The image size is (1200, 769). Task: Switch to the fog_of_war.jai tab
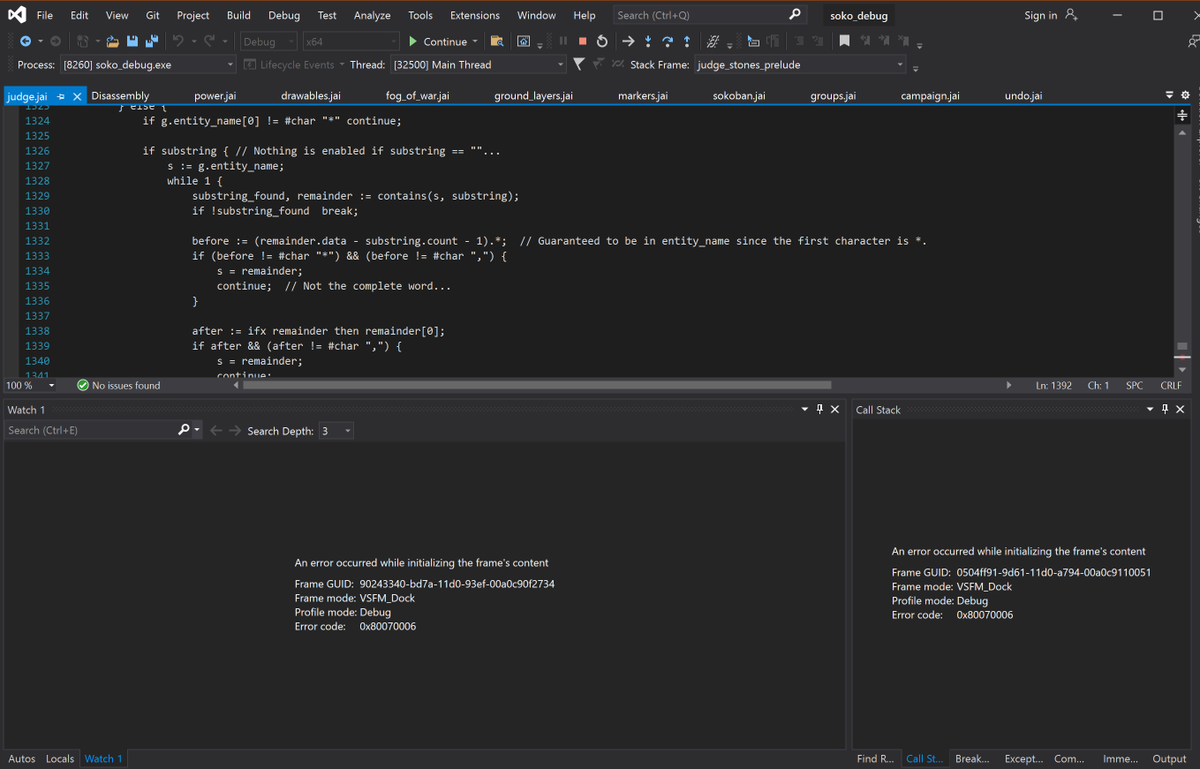point(417,96)
